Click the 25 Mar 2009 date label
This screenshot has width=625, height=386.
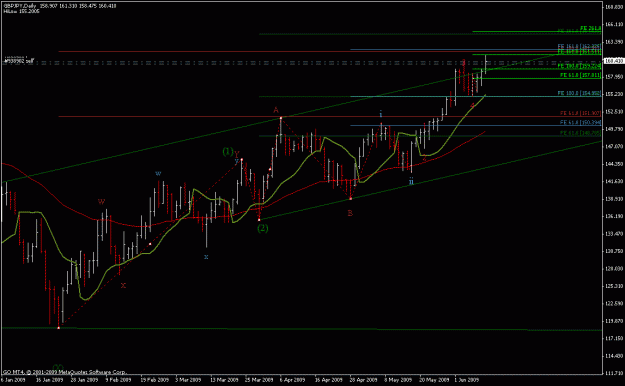[259, 380]
